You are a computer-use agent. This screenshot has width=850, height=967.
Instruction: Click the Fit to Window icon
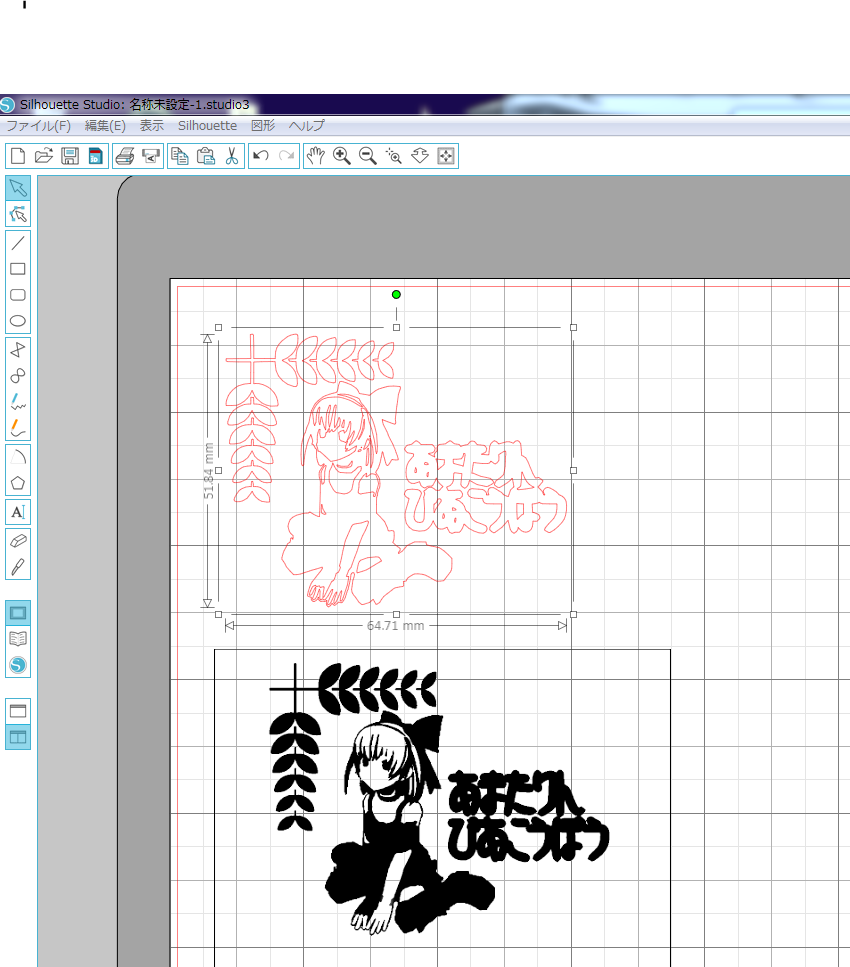445,156
